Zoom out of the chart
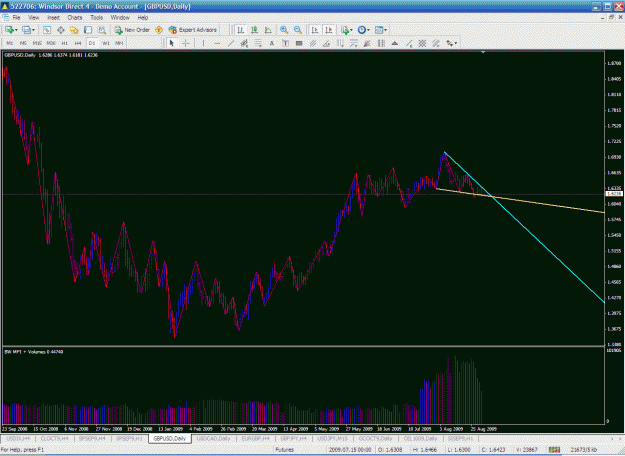Screen dimensions: 625x456 pyautogui.click(x=298, y=30)
